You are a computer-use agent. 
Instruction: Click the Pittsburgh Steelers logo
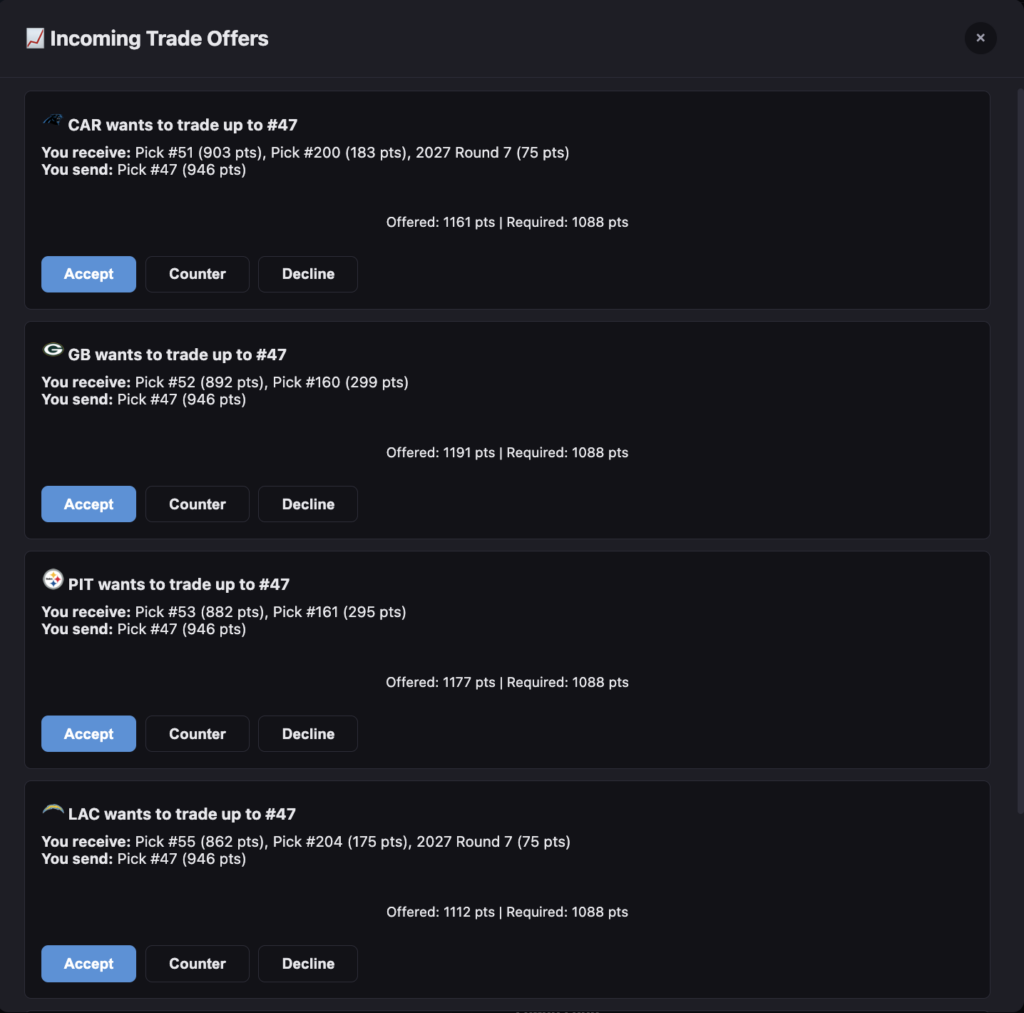click(53, 580)
